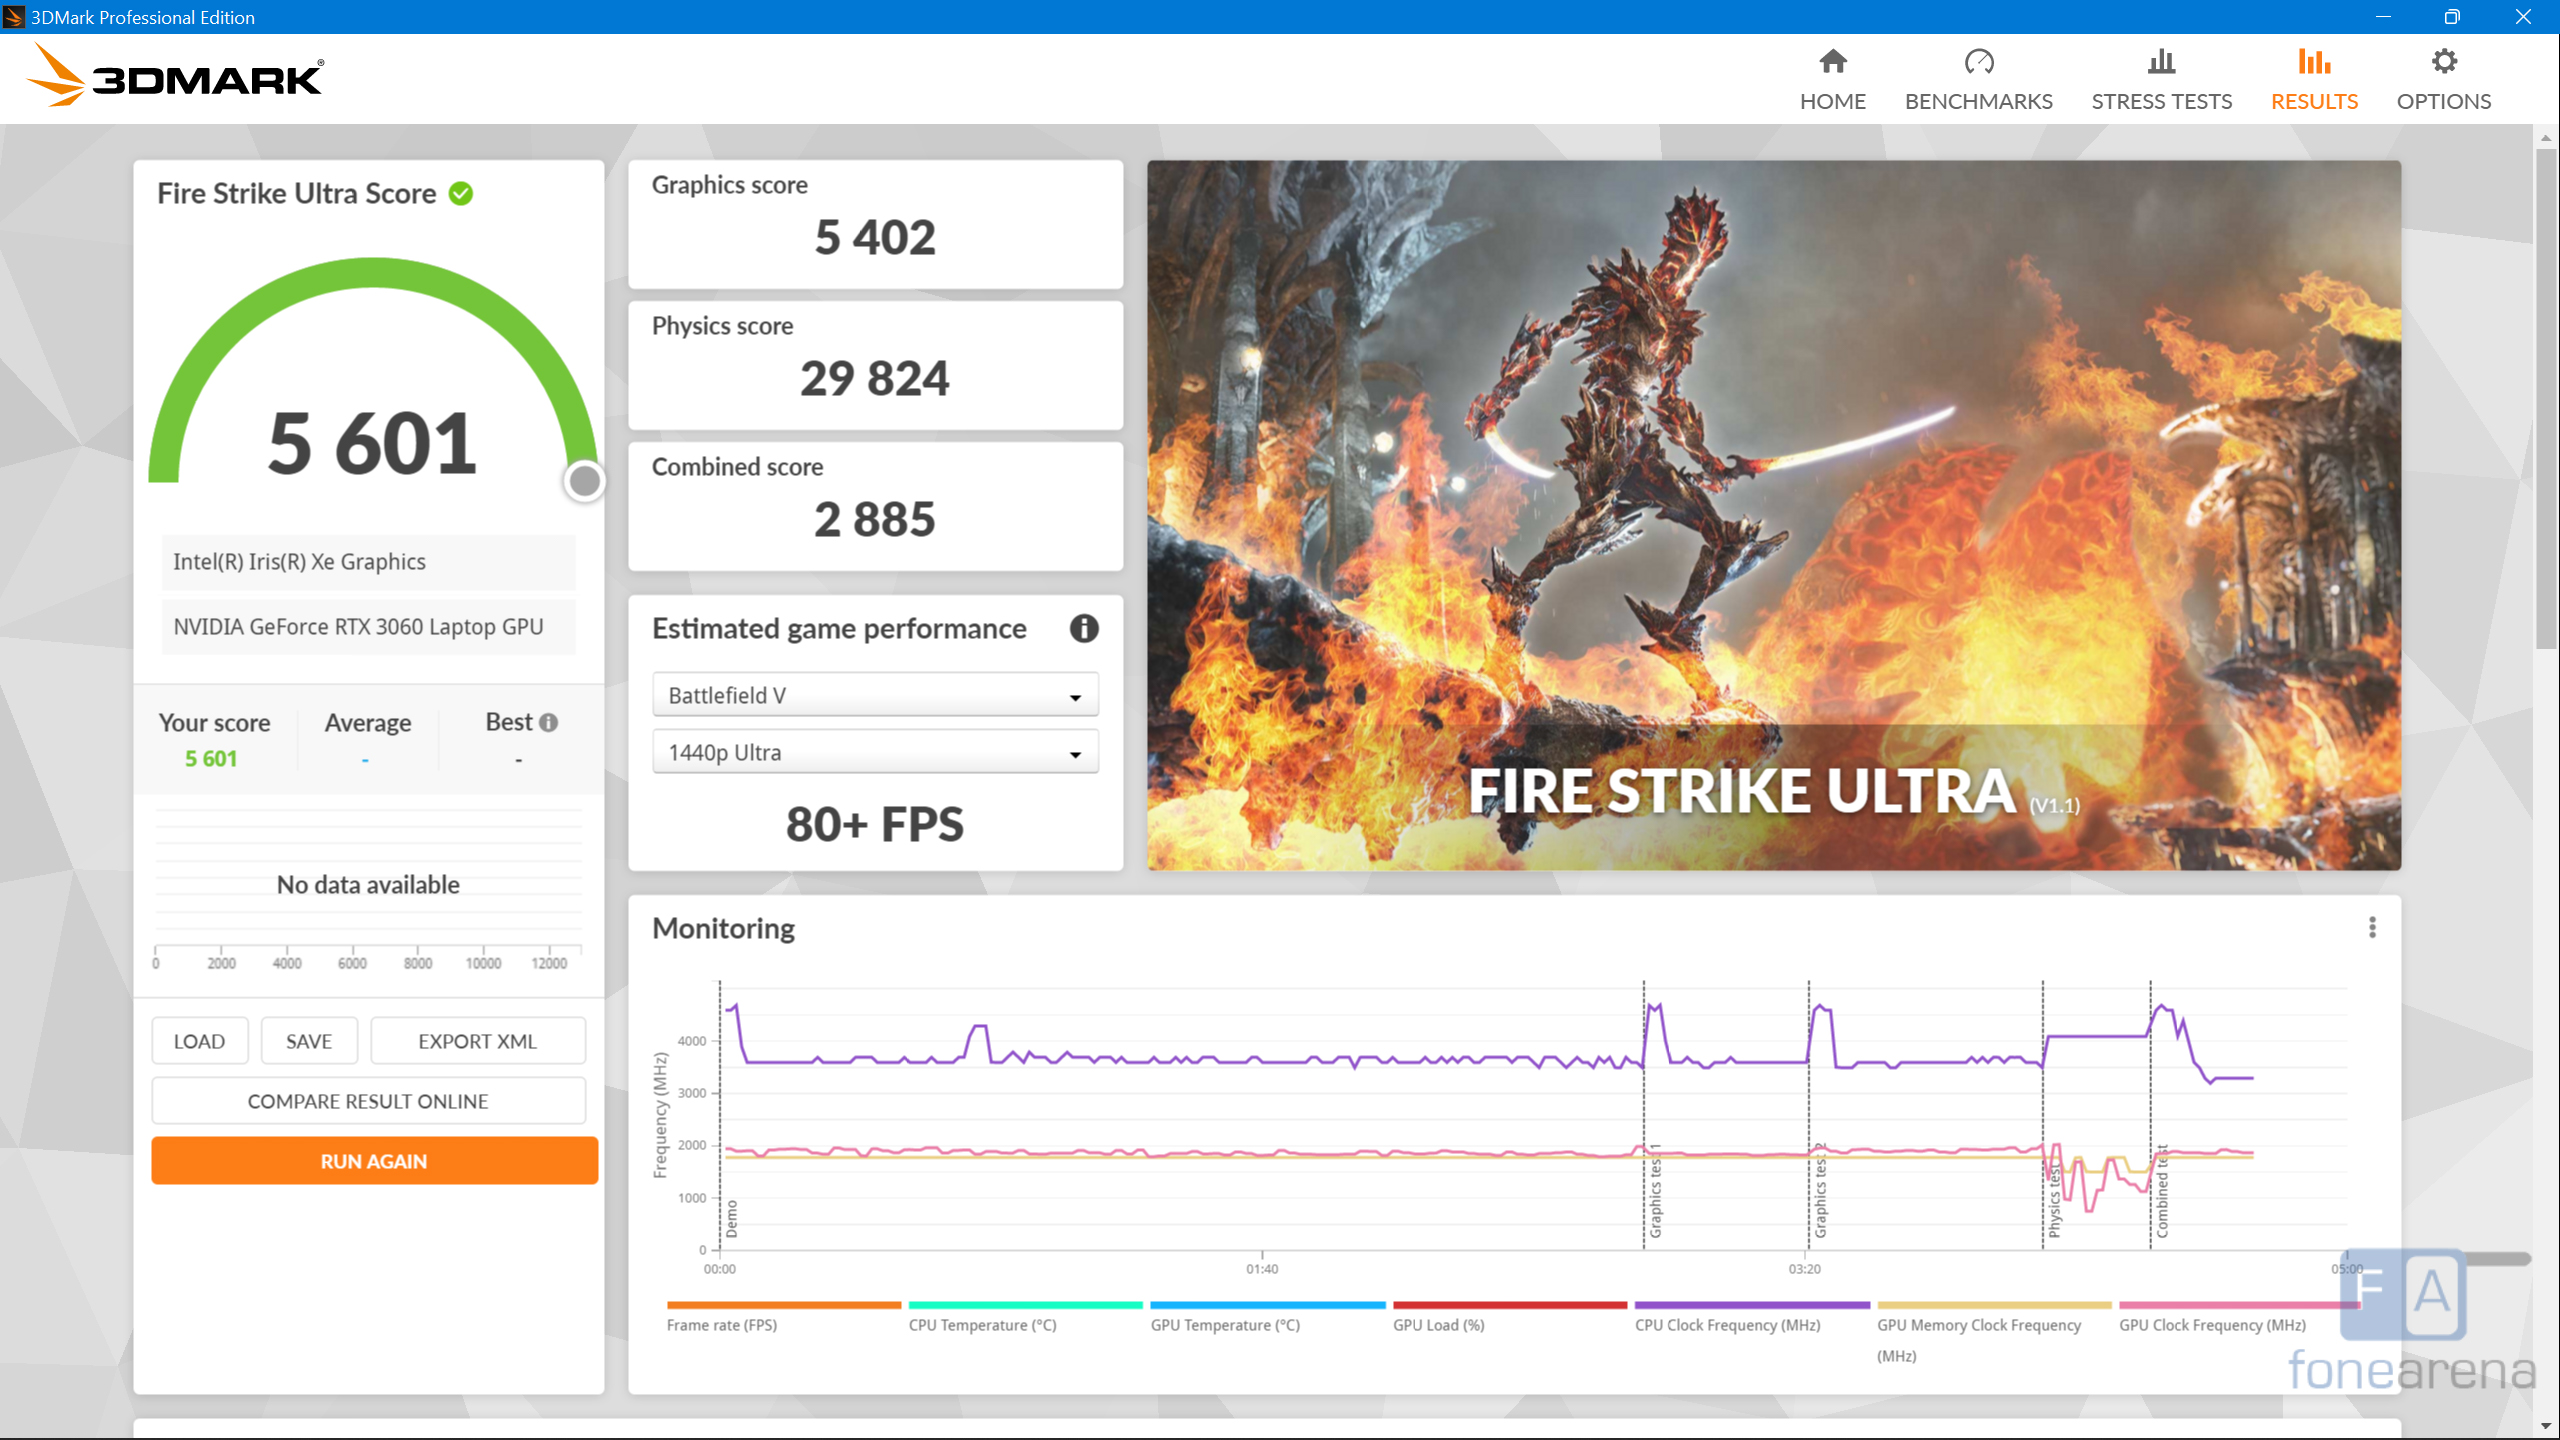This screenshot has height=1440, width=2560.
Task: Click the vertical scrollbar on the right
Action: click(x=2546, y=400)
